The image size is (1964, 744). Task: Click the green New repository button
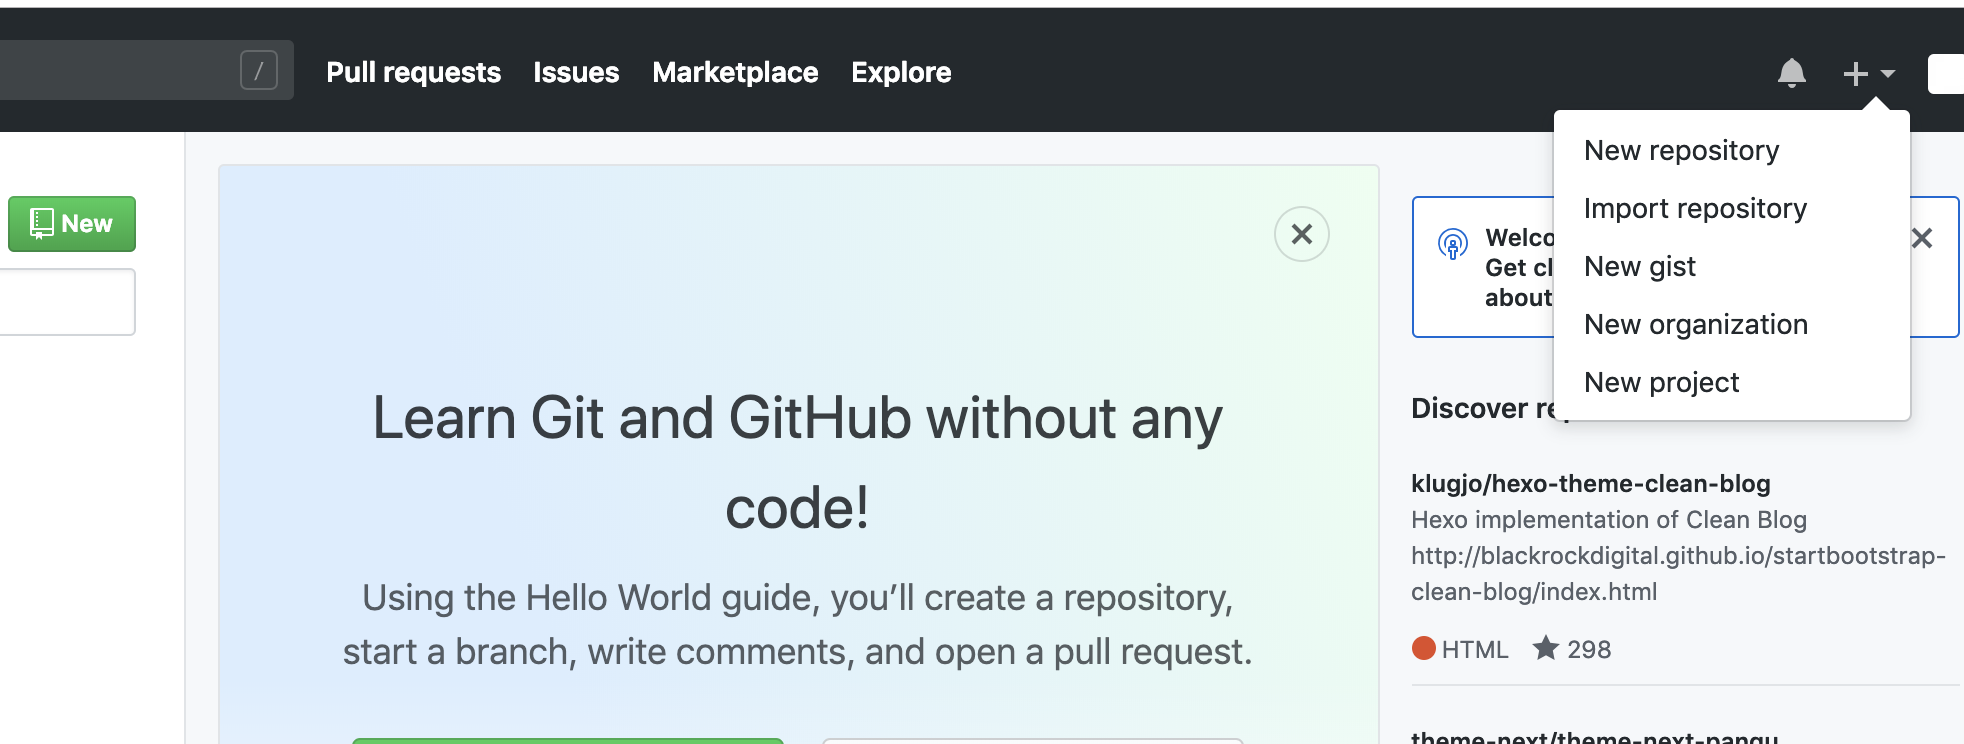click(x=72, y=224)
